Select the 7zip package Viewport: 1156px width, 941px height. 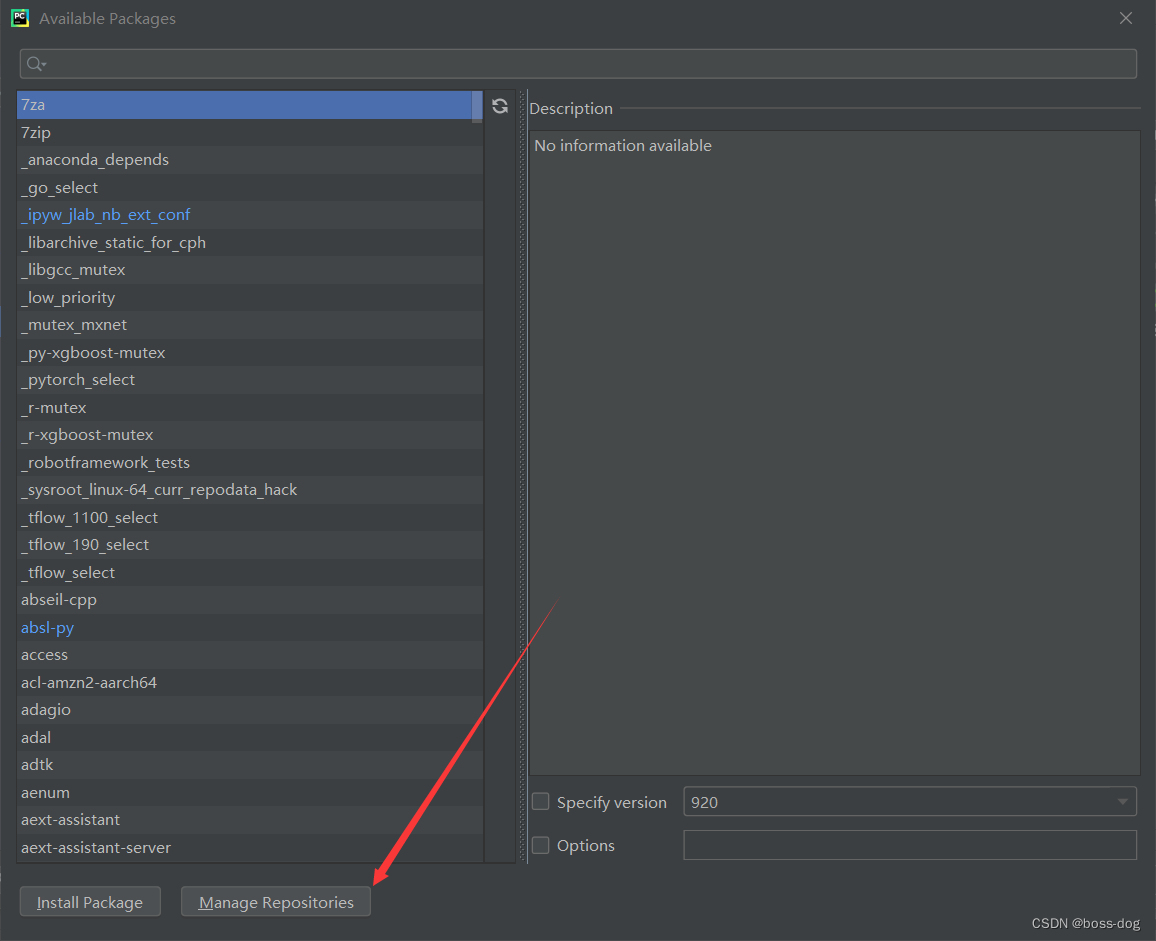coord(36,132)
